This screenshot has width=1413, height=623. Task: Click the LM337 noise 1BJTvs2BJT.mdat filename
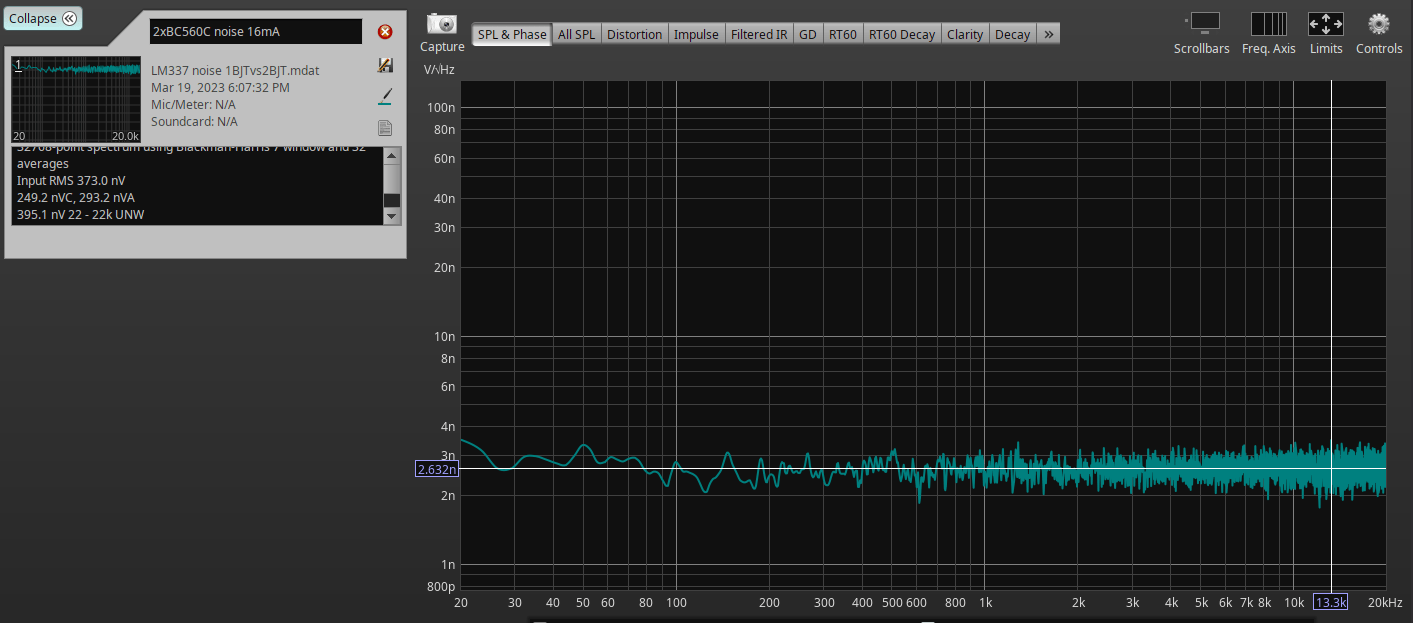pyautogui.click(x=235, y=71)
